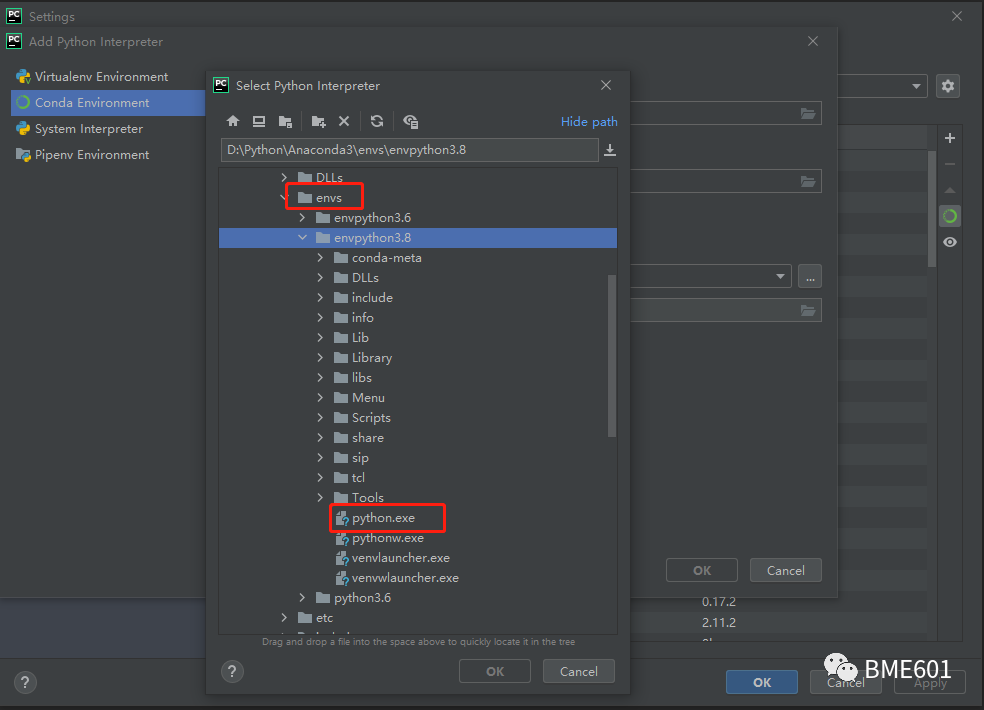
Task: Create a new folder icon
Action: [x=319, y=121]
